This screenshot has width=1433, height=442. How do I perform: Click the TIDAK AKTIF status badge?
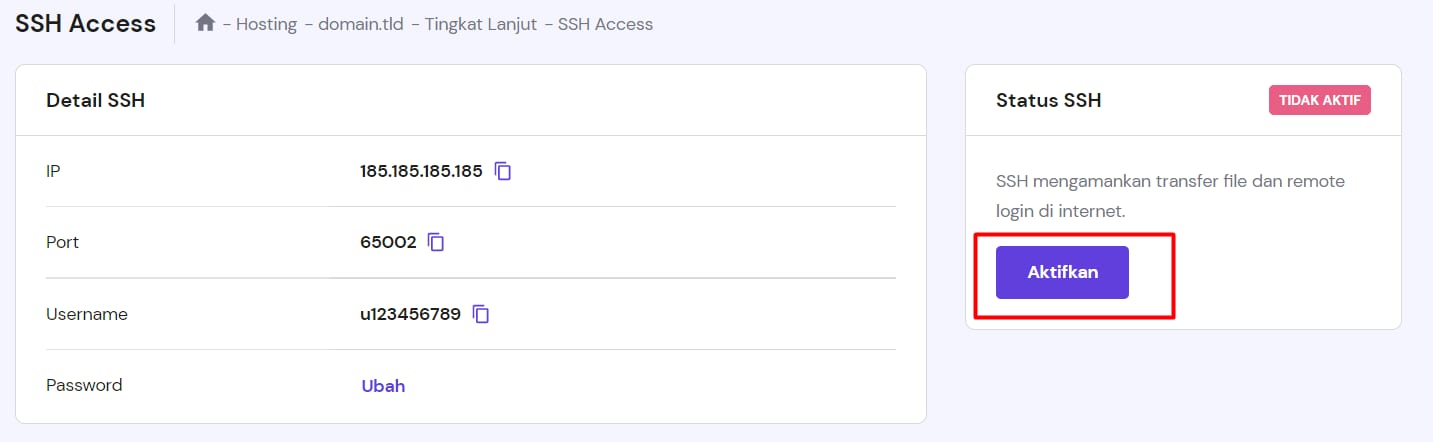[x=1319, y=100]
